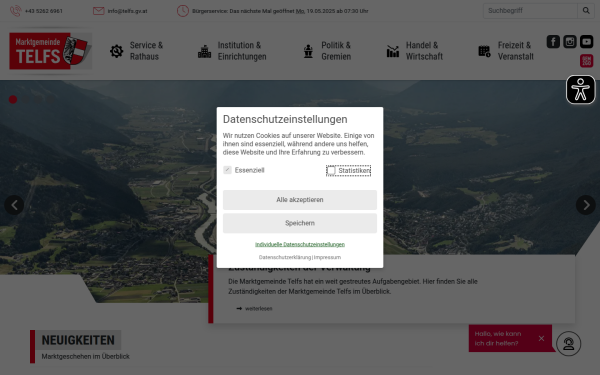Click the calendar icon beside Freizeit & Veranstalt
Image resolution: width=600 pixels, height=375 pixels.
484,51
